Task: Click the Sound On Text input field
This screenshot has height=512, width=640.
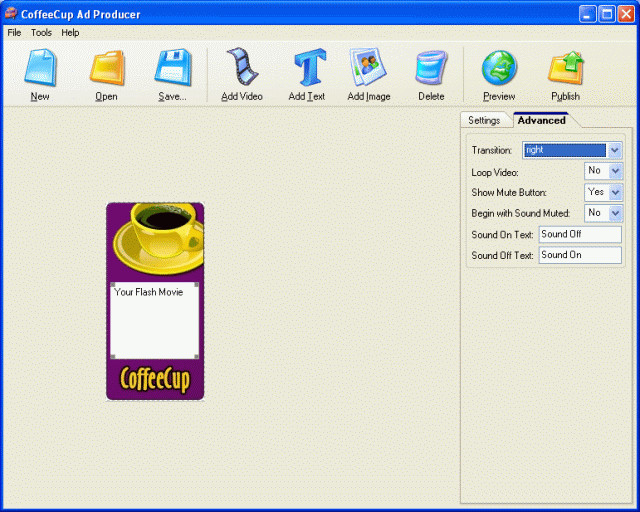Action: (x=580, y=234)
